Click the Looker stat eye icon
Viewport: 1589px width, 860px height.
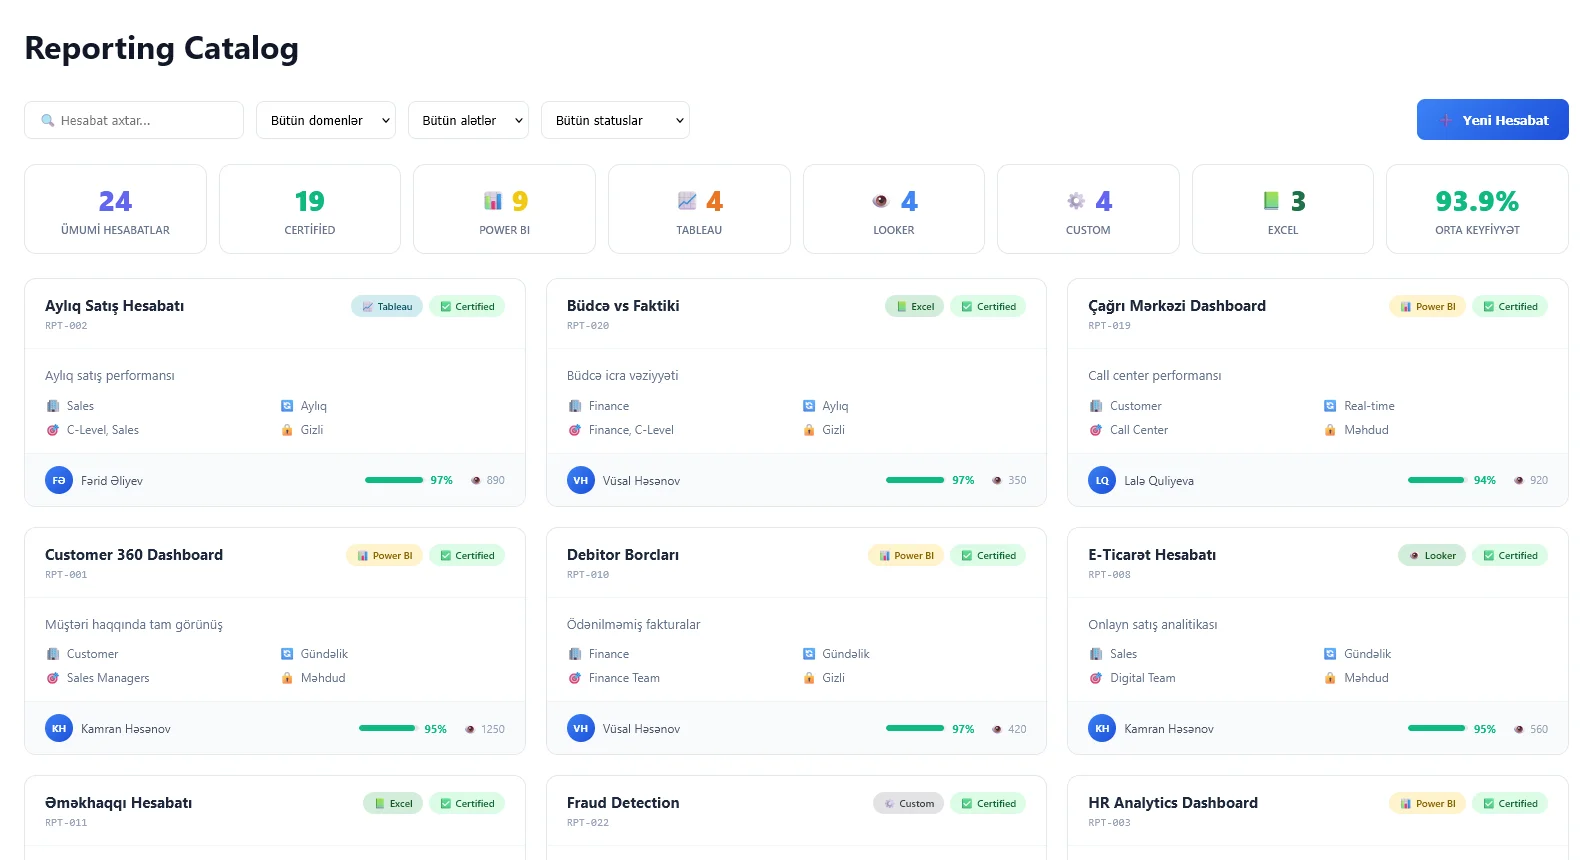[x=880, y=201]
